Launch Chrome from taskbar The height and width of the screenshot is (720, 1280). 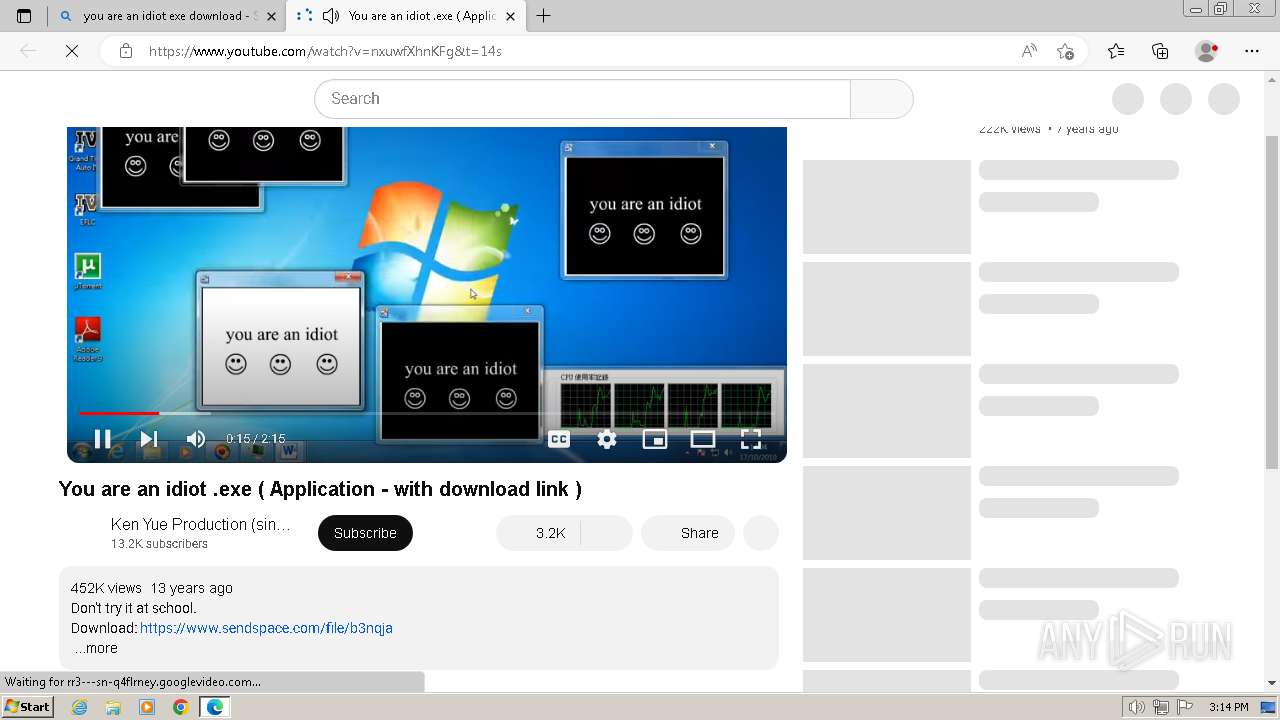pos(181,707)
